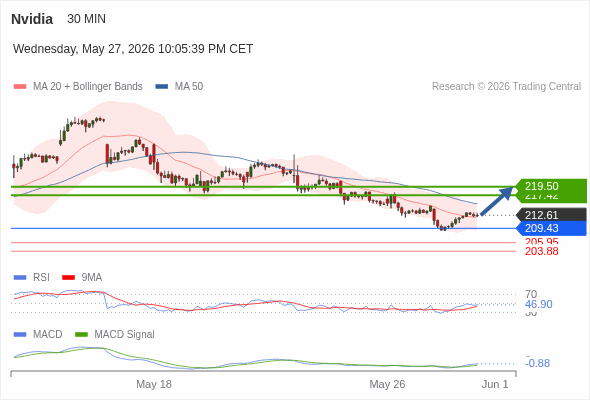Click the MACD Signal green legend swatch

(x=81, y=335)
